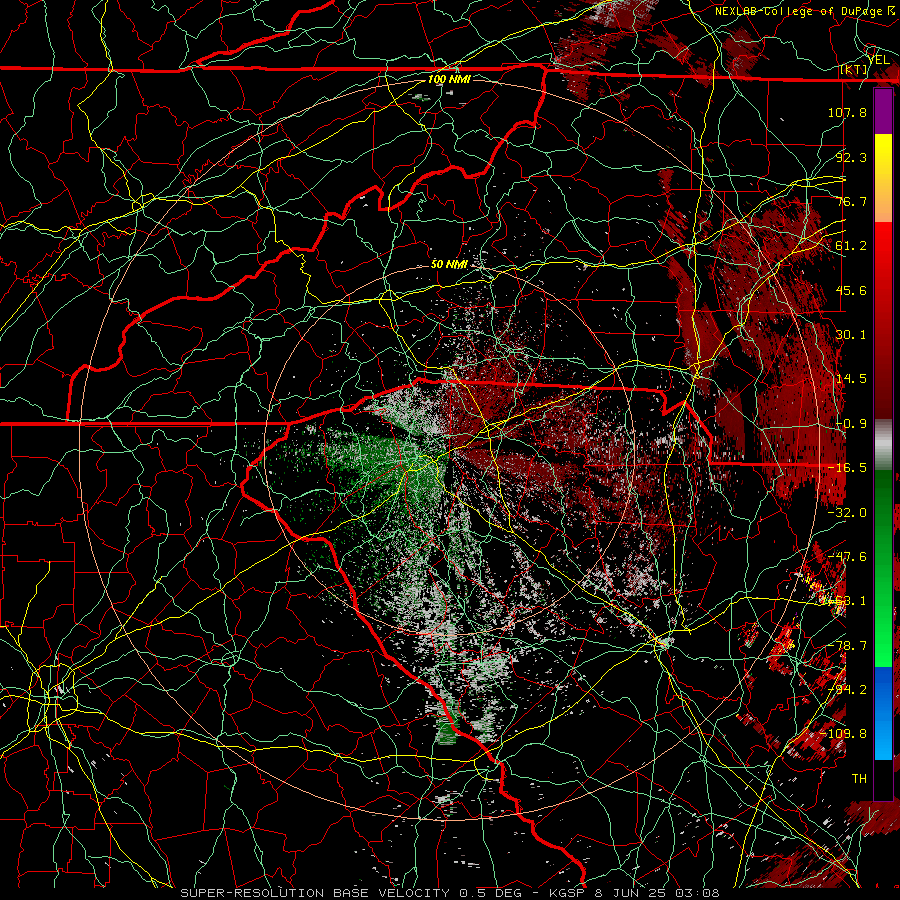Viewport: 900px width, 900px height.
Task: Select the -109.8 legend value
Action: pos(843,734)
